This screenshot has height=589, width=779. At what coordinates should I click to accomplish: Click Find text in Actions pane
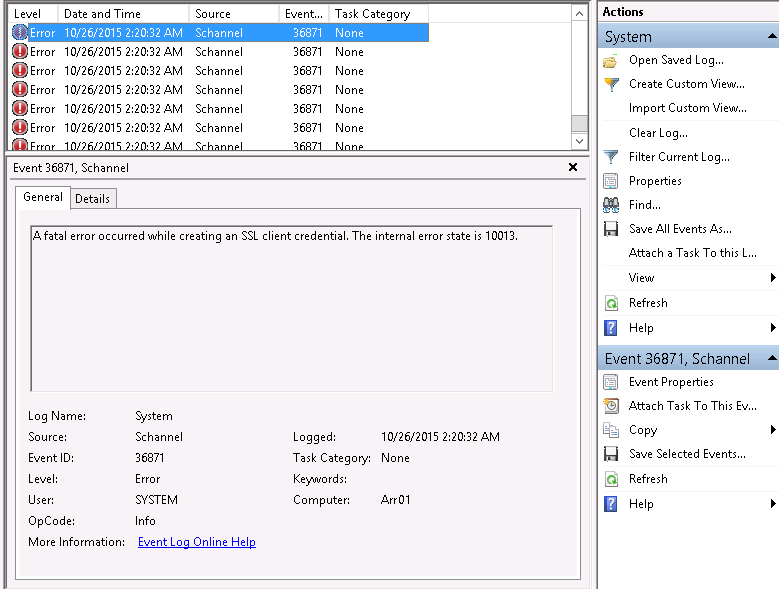coord(644,205)
